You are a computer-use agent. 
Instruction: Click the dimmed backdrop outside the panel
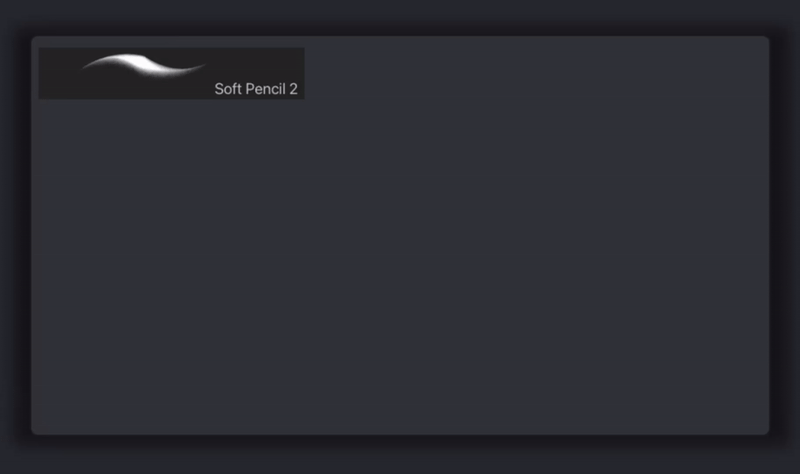coord(400,455)
